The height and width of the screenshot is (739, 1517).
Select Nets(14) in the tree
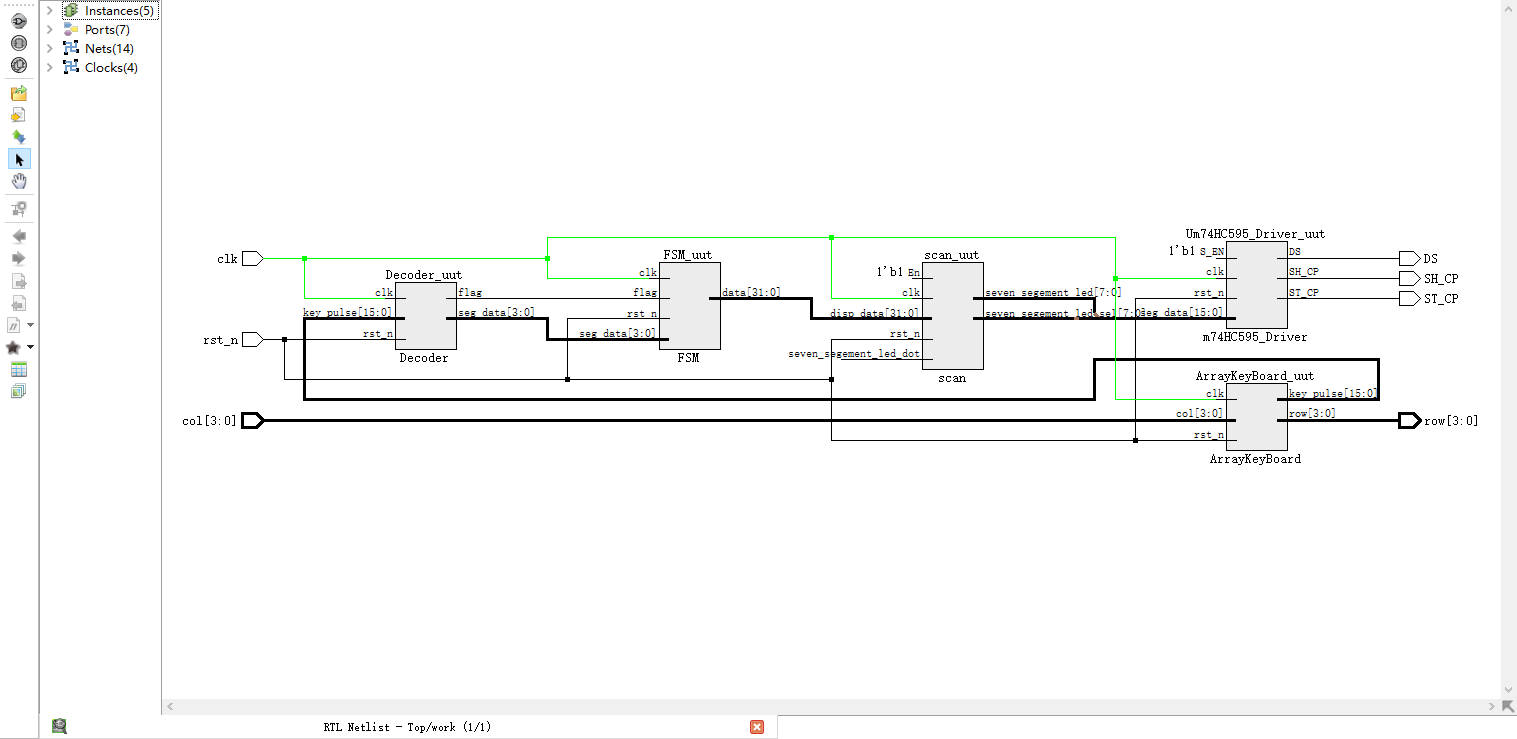point(109,48)
